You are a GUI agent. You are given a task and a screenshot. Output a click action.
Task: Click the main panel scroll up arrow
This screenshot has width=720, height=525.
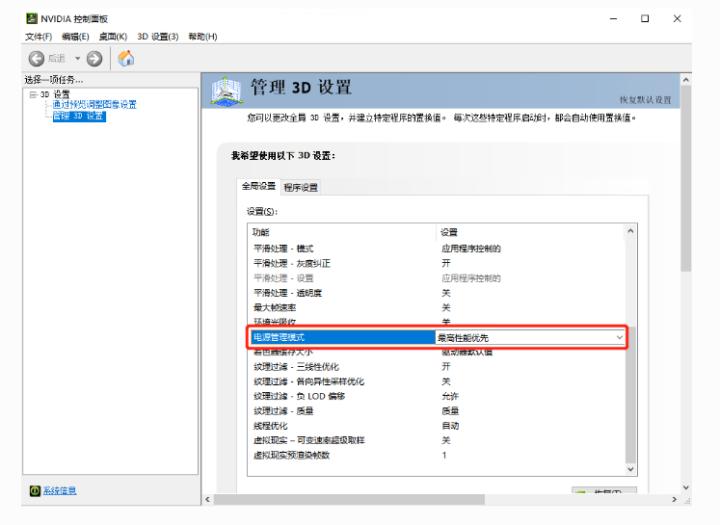[686, 80]
